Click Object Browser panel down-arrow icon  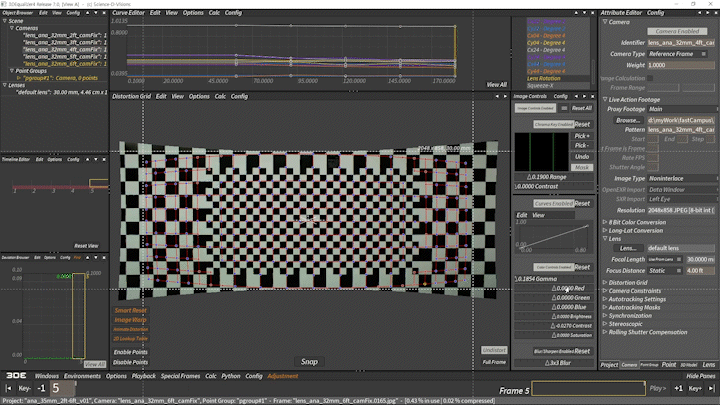pos(96,13)
